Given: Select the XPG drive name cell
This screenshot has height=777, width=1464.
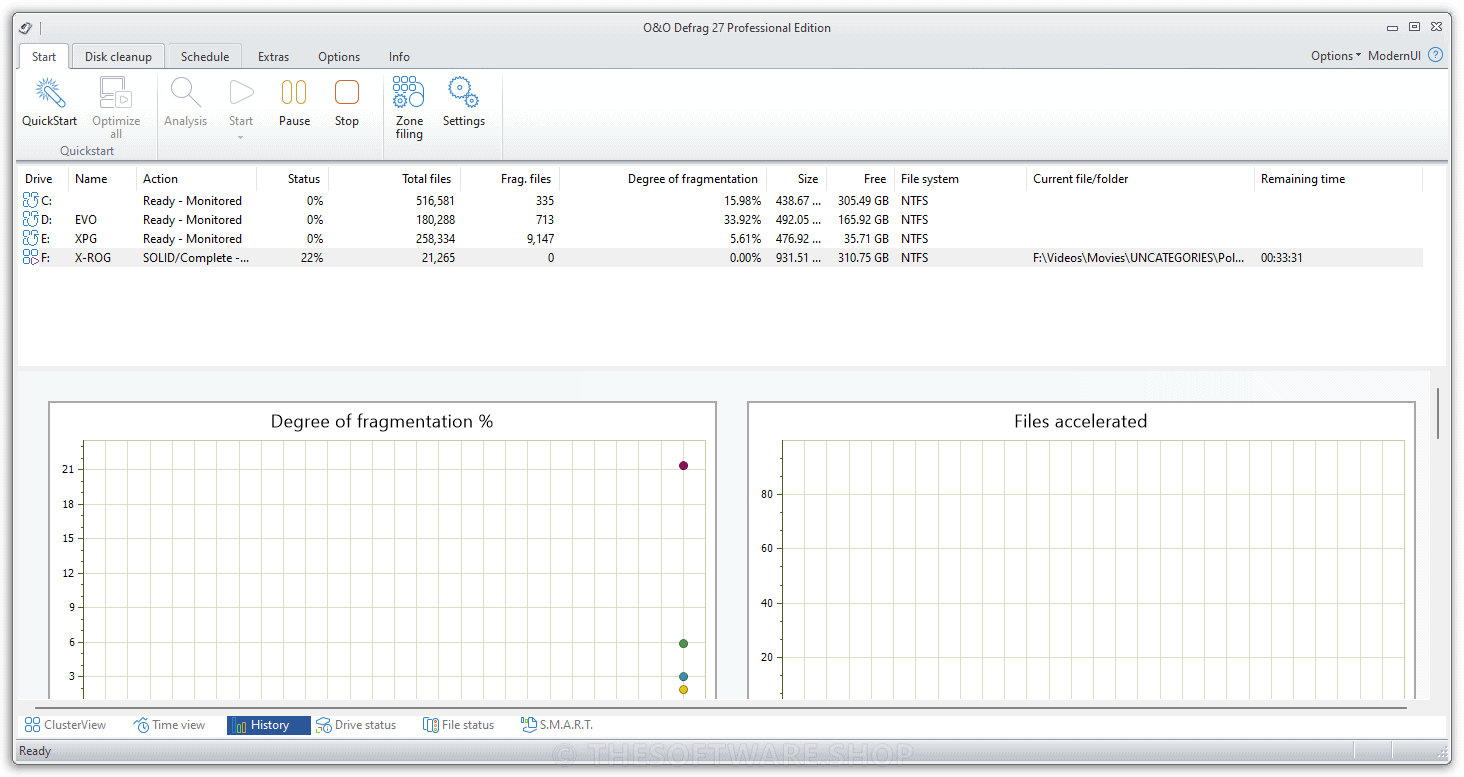Looking at the screenshot, I should 86,239.
